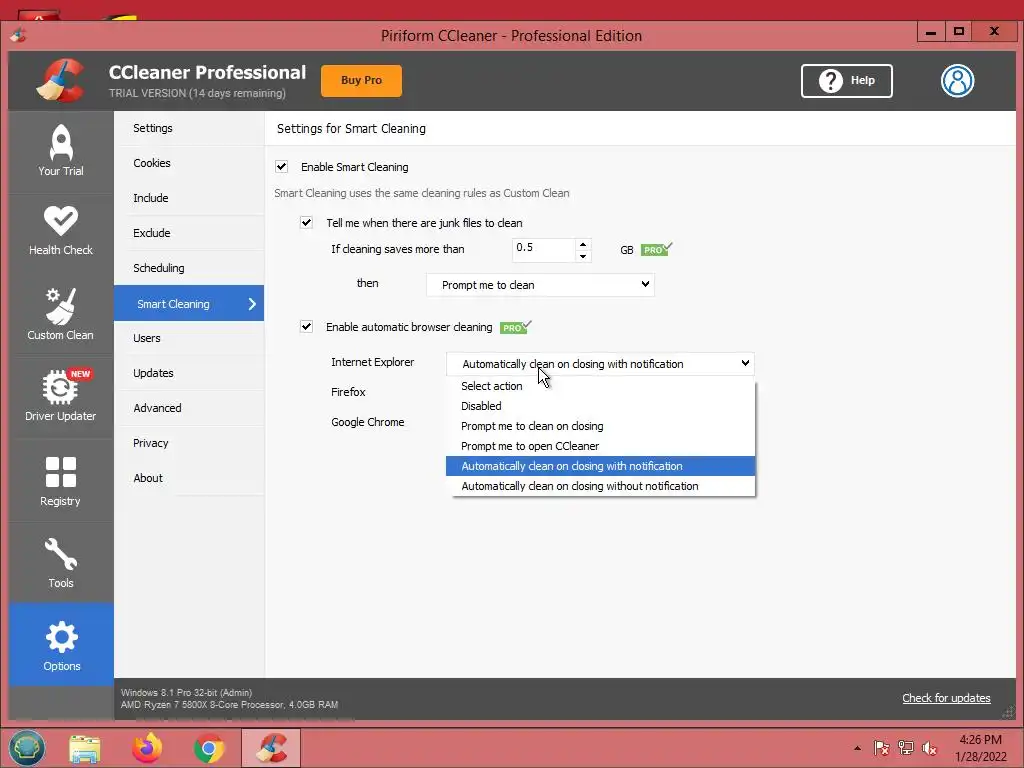The image size is (1024, 768).
Task: Toggle Enable Smart Cleaning checkbox
Action: tap(281, 167)
